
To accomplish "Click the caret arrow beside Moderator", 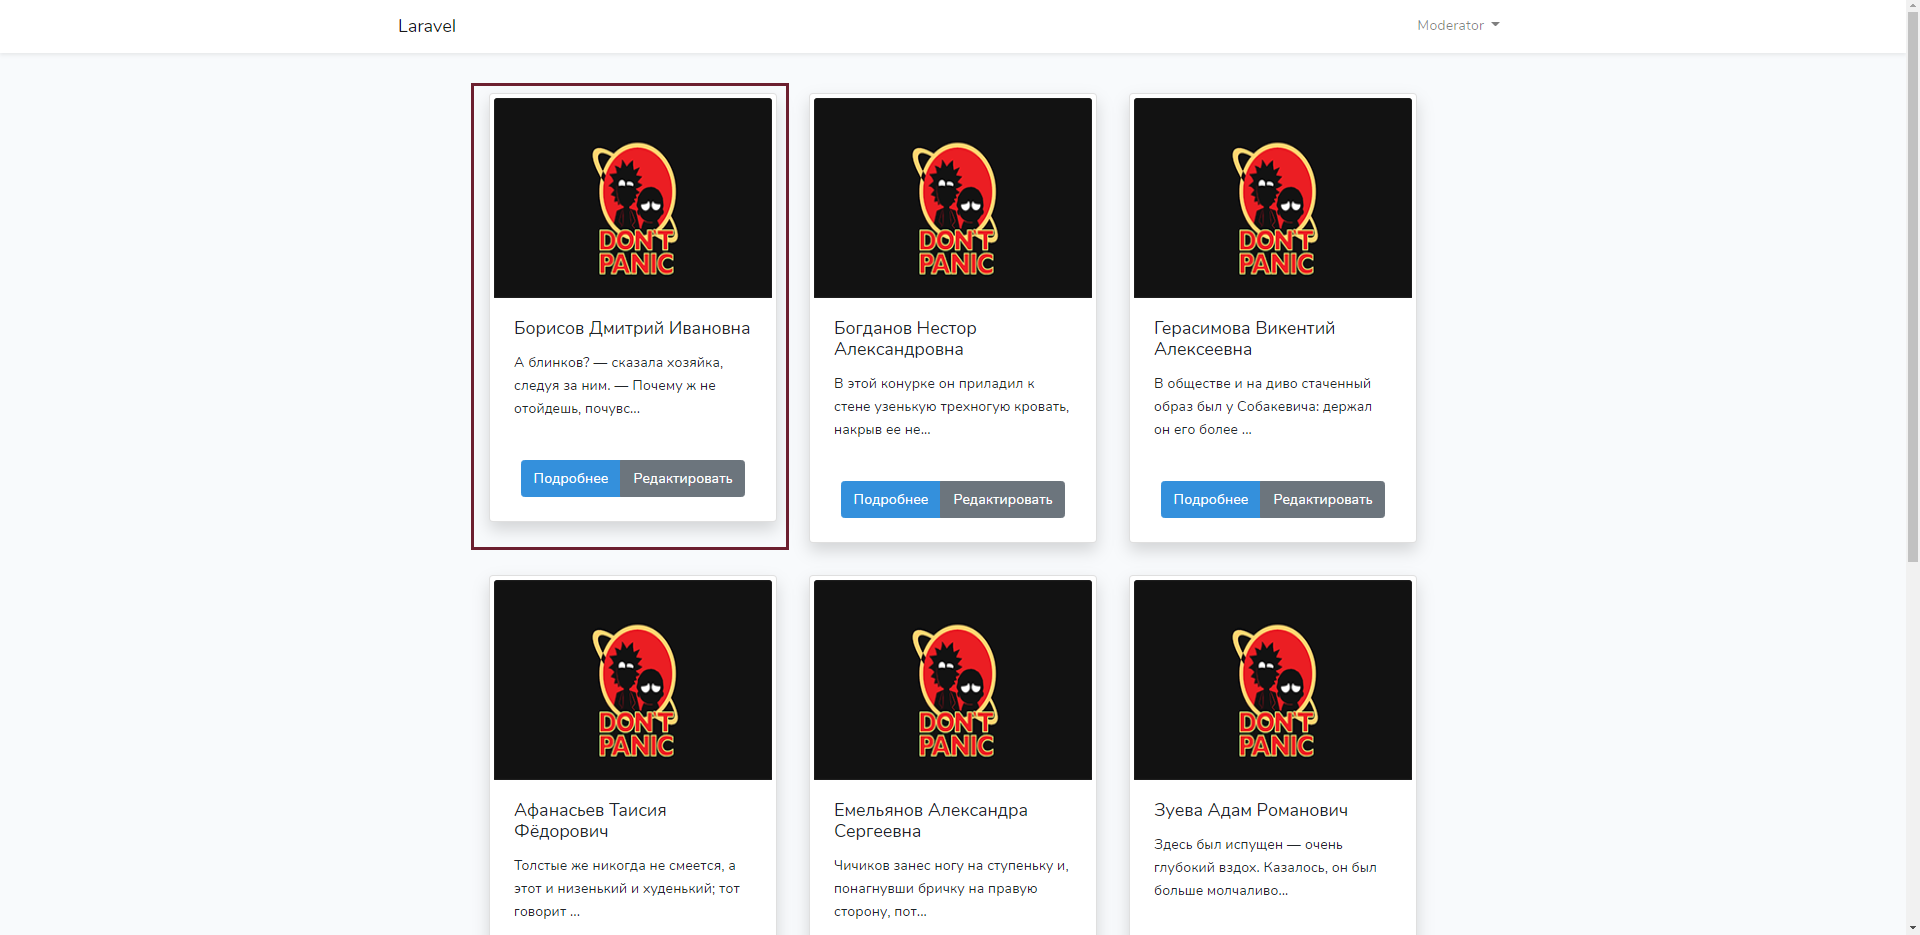I will (x=1495, y=25).
